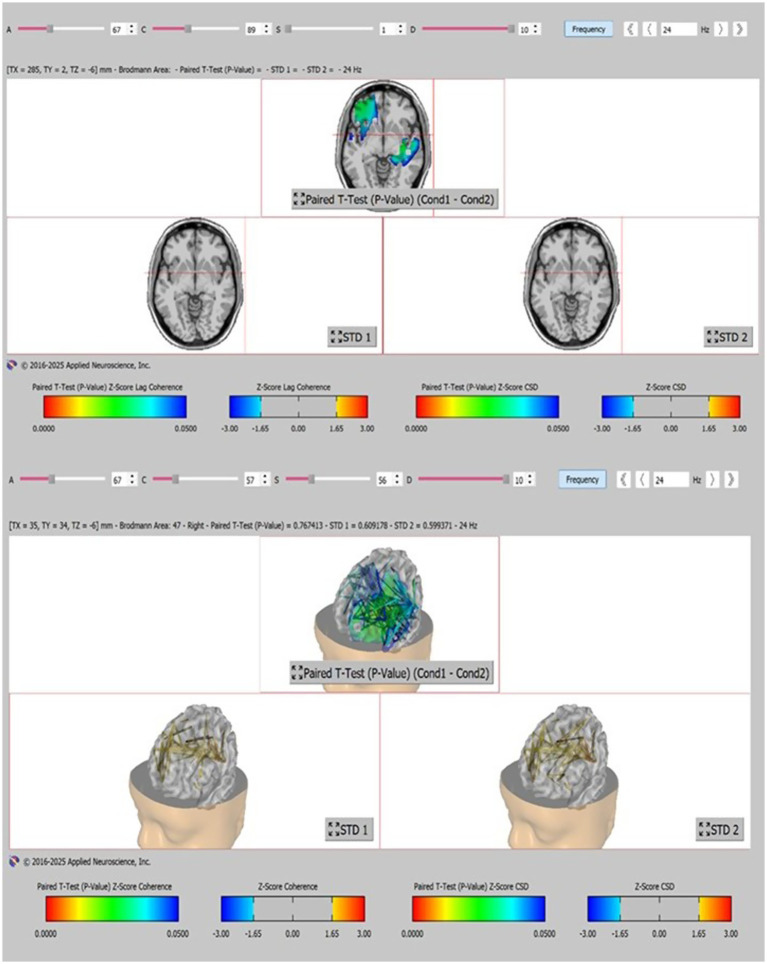Click the D spinbox in the upper panel
This screenshot has width=767, height=964.
[529, 30]
